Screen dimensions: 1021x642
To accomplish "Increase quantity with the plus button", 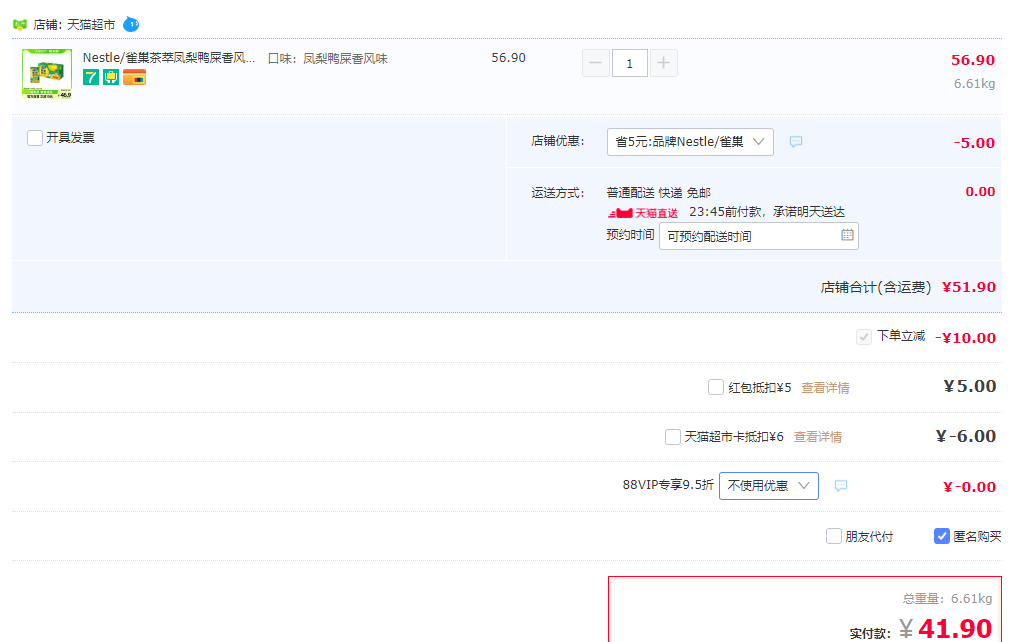I will tap(663, 63).
